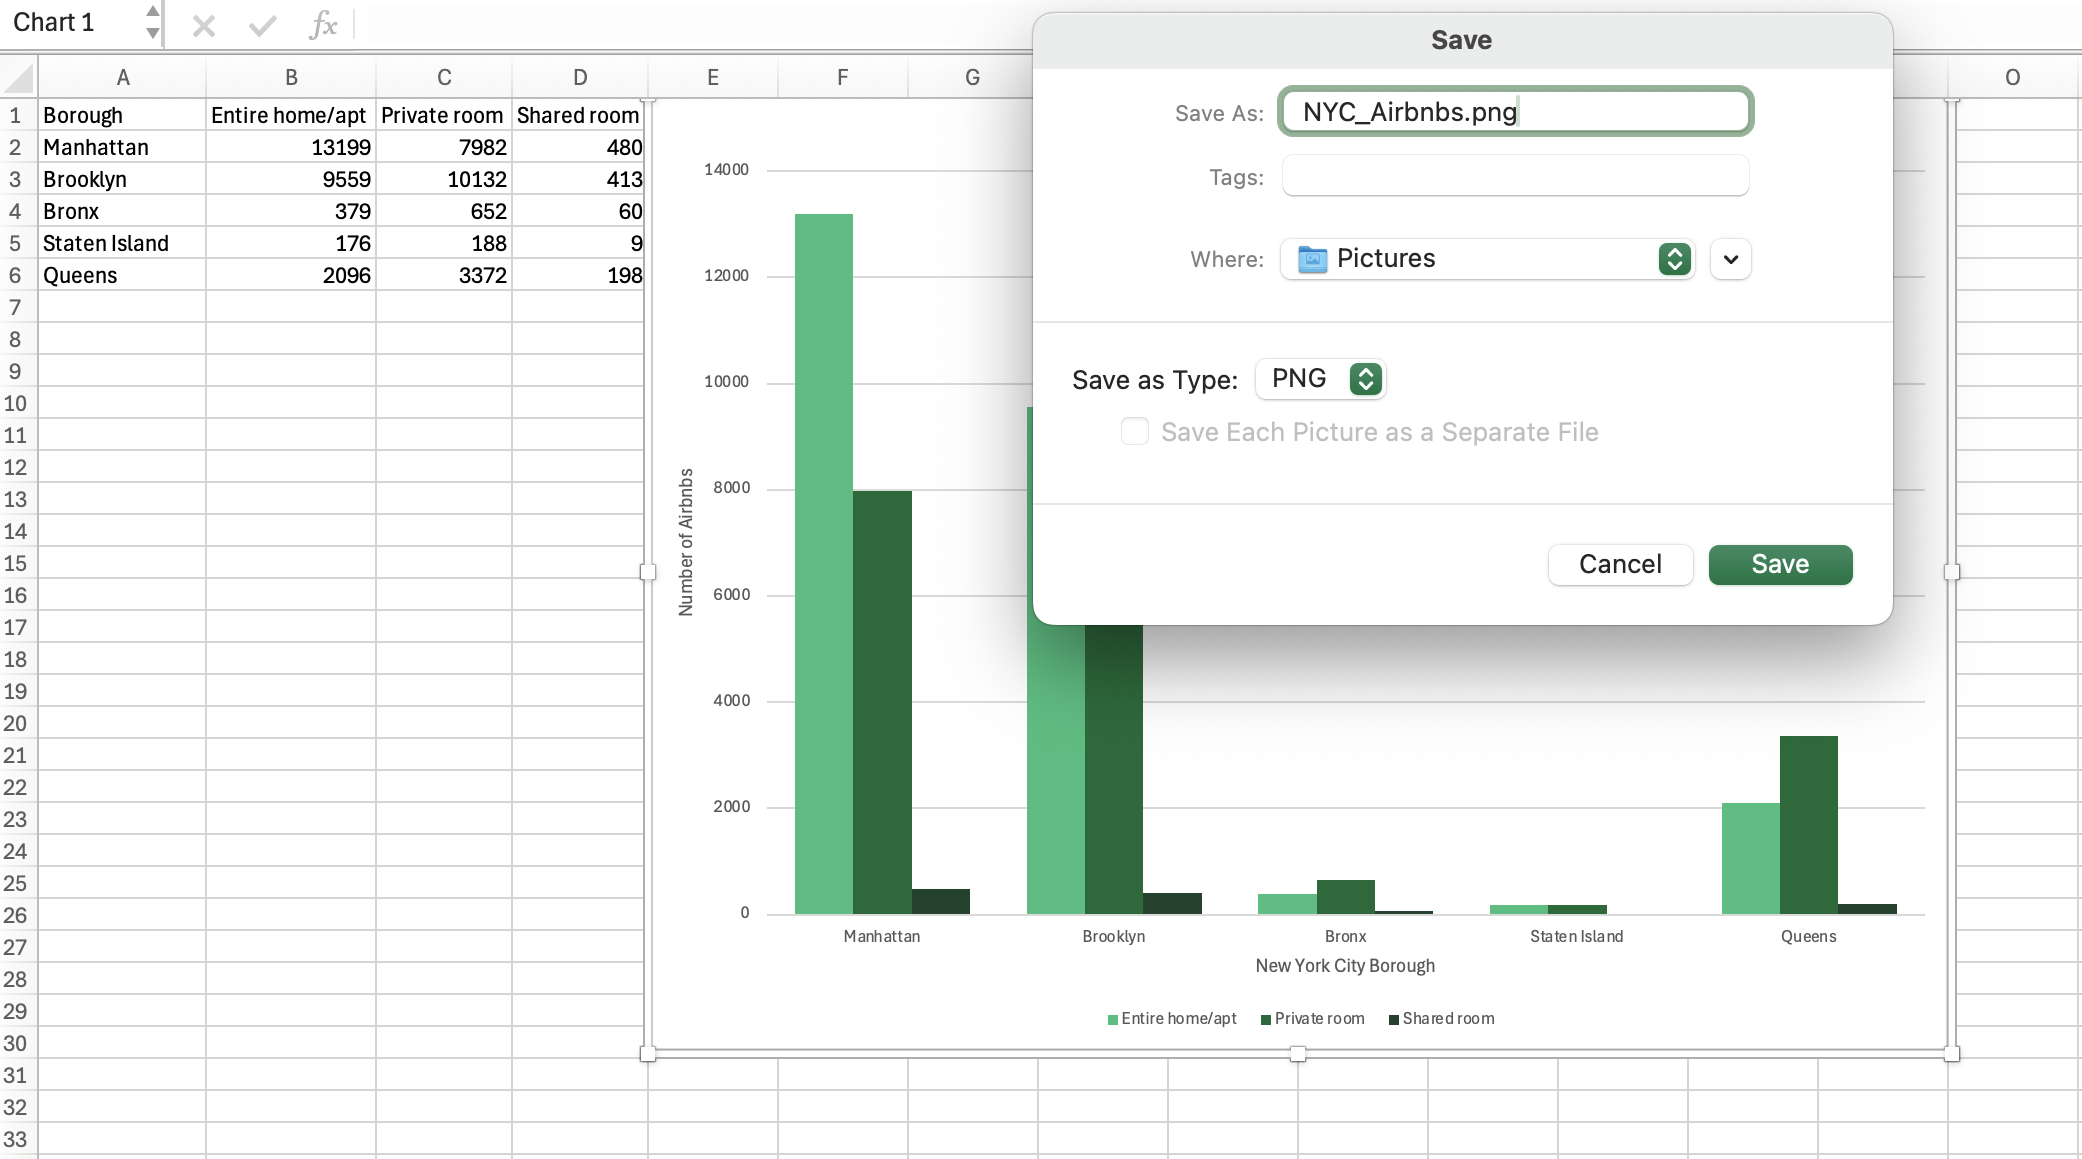Click the Entire home/apt legend marker
2082x1159 pixels.
point(1113,1020)
